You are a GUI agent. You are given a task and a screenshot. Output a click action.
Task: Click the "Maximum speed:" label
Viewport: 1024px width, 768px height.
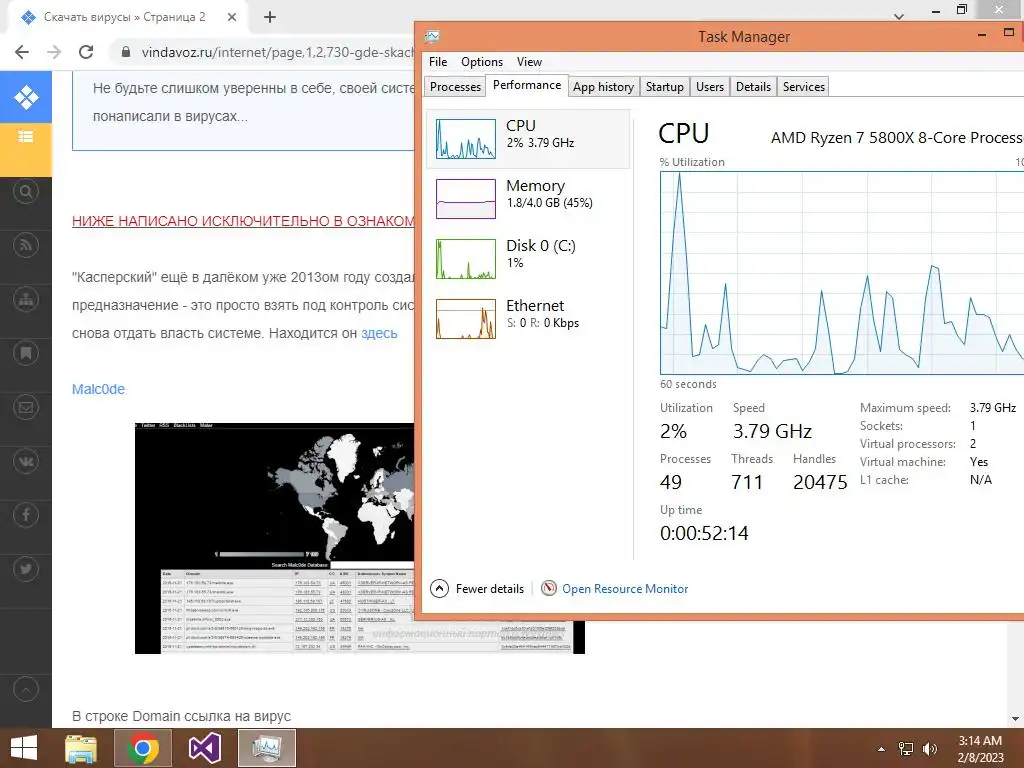[905, 408]
